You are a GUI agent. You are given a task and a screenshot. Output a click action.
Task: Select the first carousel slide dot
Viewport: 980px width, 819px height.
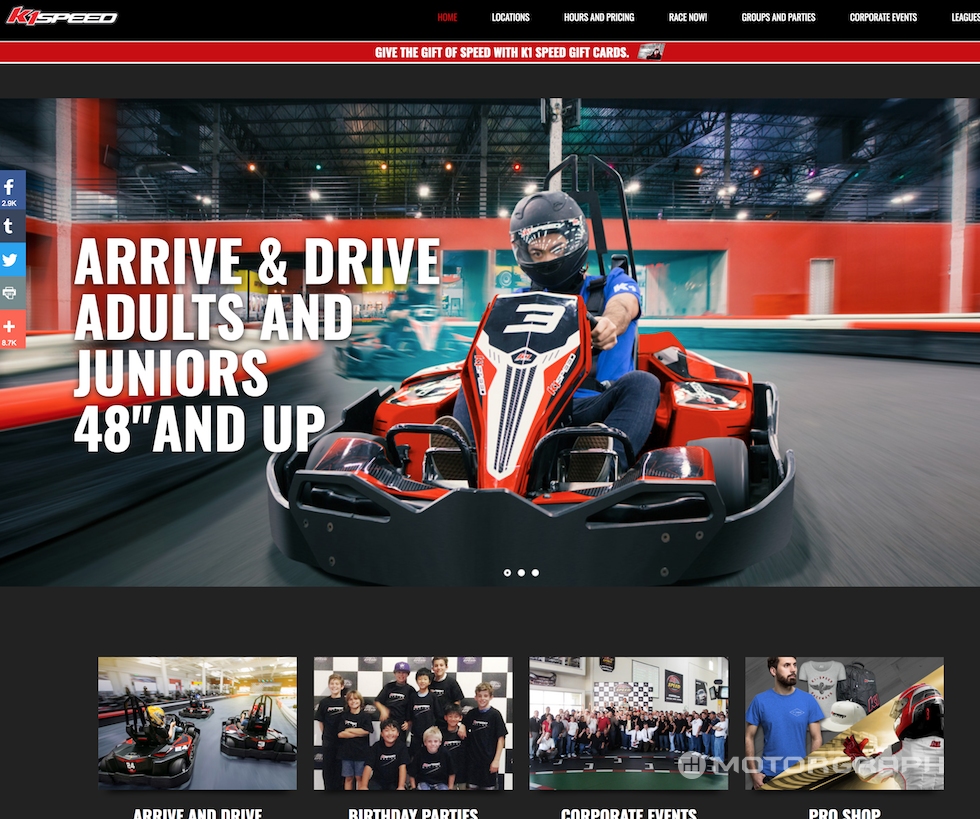coord(507,573)
